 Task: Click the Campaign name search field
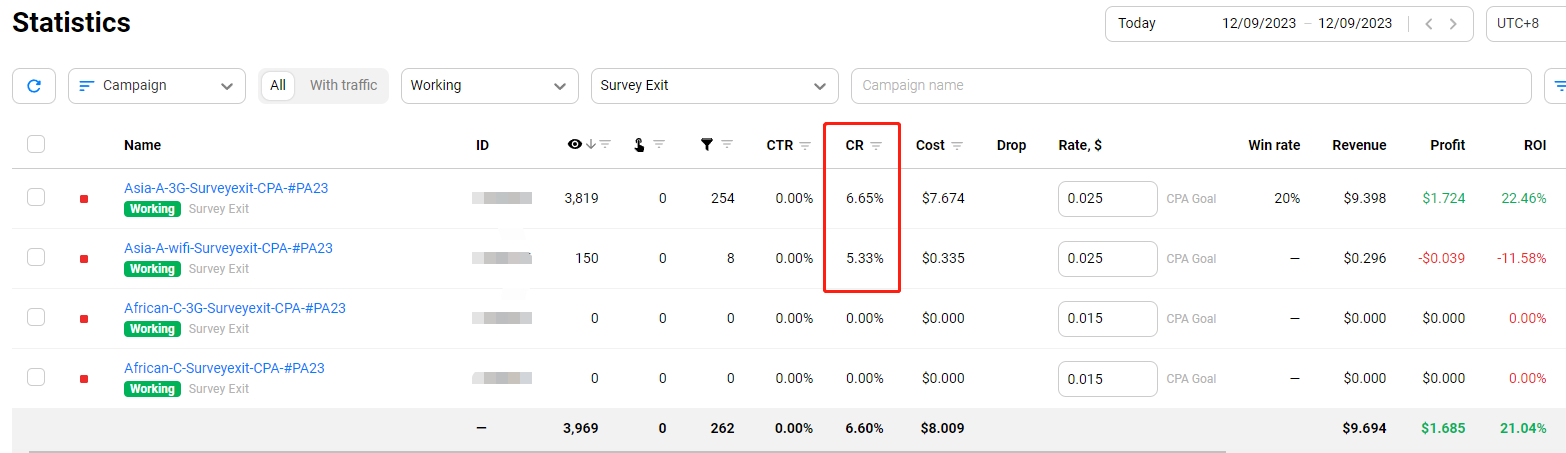coord(1190,86)
